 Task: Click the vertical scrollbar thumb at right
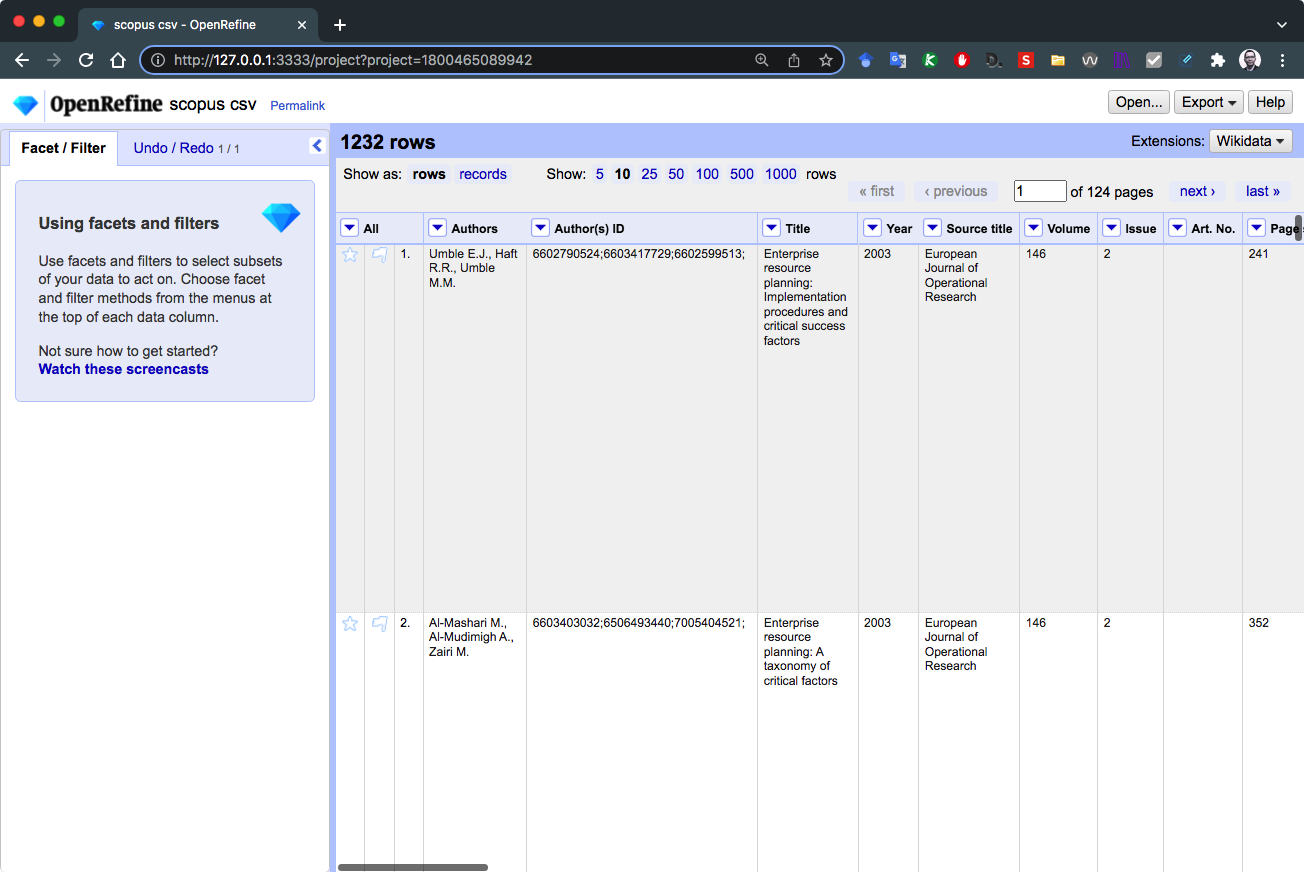click(x=1299, y=228)
